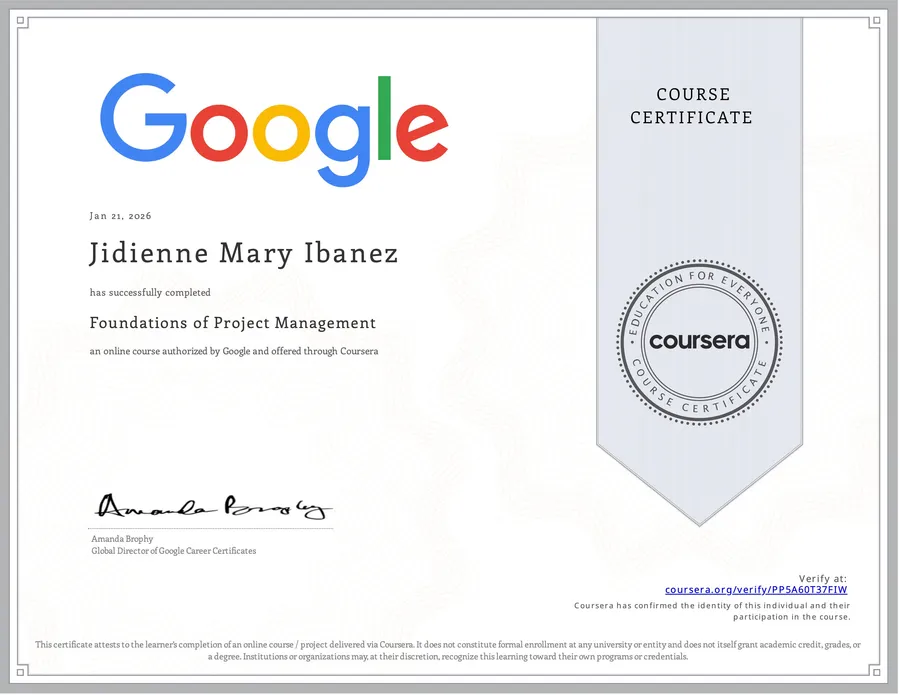Click the name 'Jidienne Mary Ibanez'

click(243, 253)
